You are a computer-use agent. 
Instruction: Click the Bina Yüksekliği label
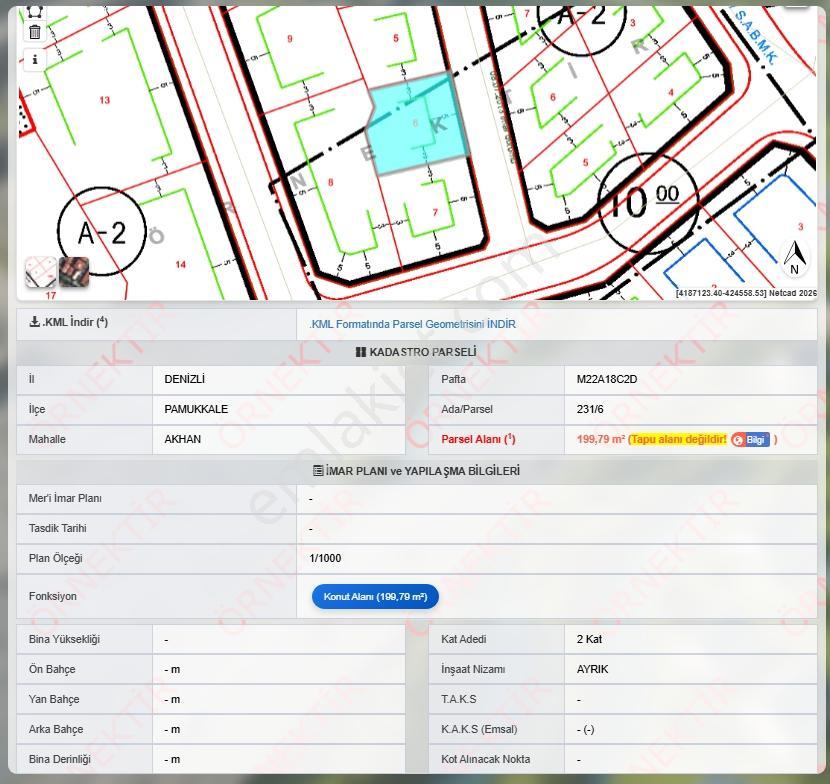[x=64, y=639]
